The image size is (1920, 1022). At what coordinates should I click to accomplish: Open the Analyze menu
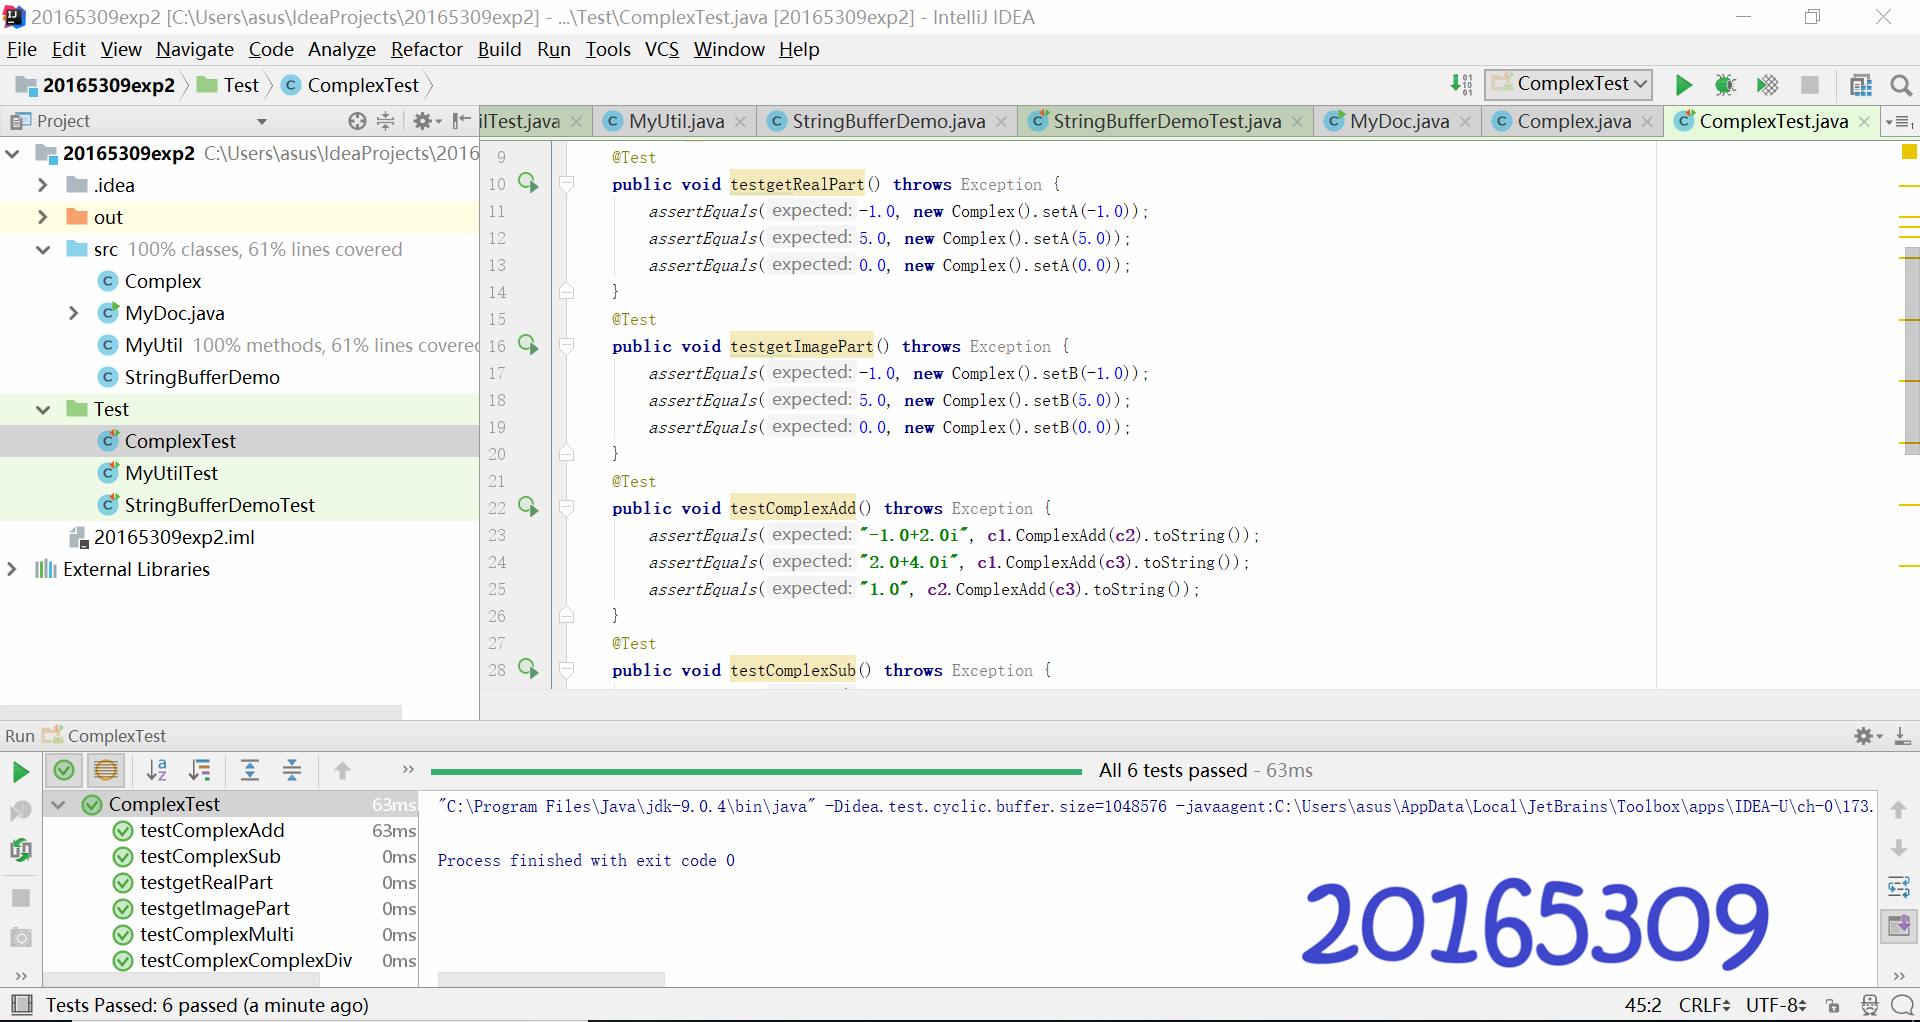point(342,49)
